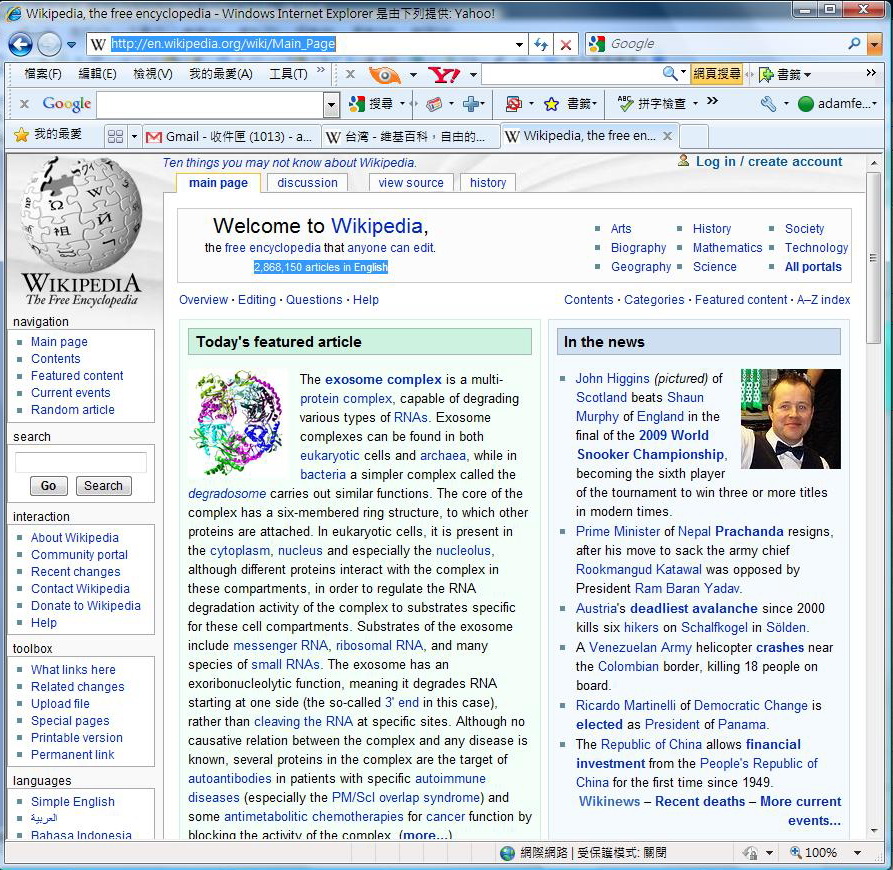Expand the address bar history dropdown
The width and height of the screenshot is (893, 870).
(519, 44)
